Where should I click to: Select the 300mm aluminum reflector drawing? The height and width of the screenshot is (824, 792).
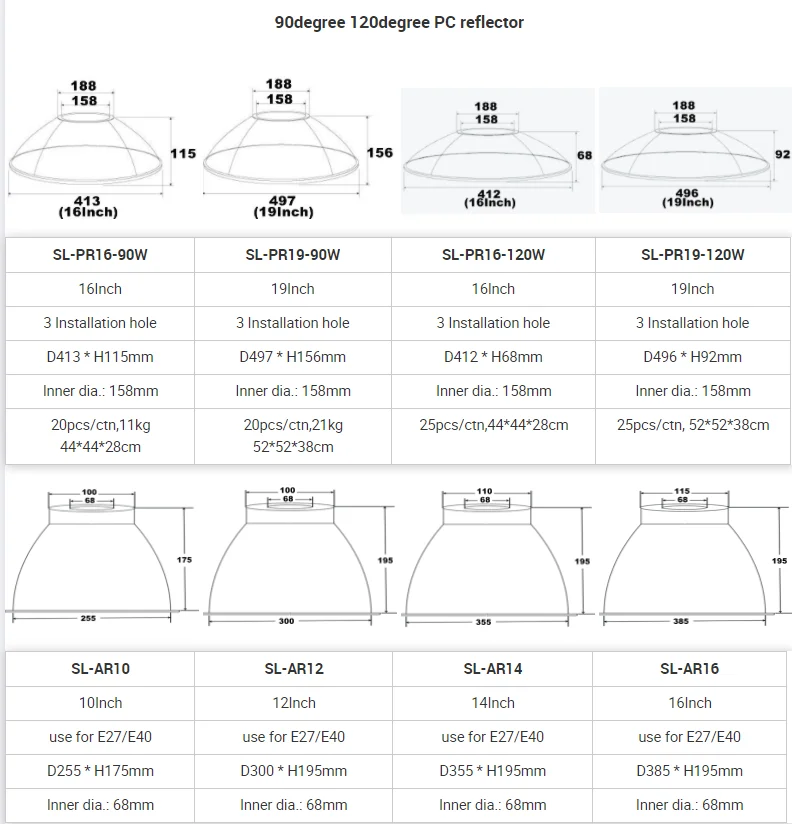click(x=299, y=556)
